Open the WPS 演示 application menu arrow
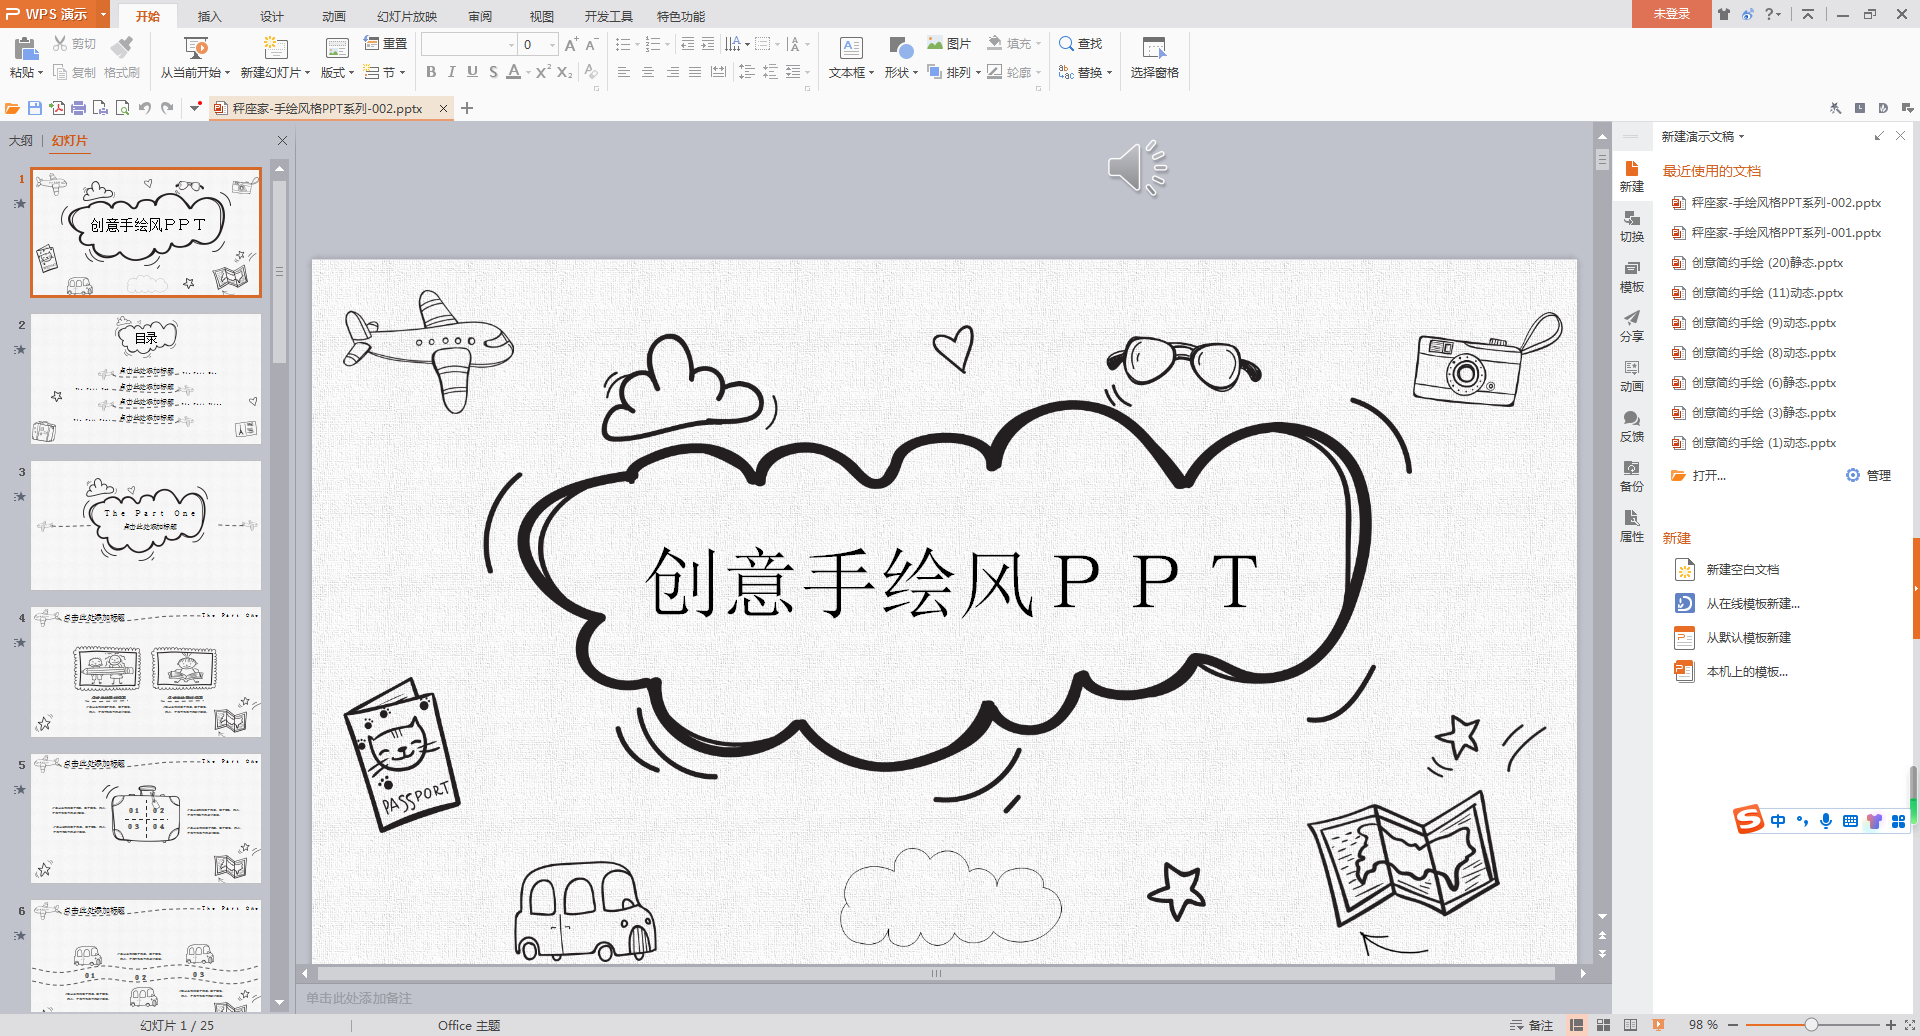1920x1036 pixels. tap(103, 14)
